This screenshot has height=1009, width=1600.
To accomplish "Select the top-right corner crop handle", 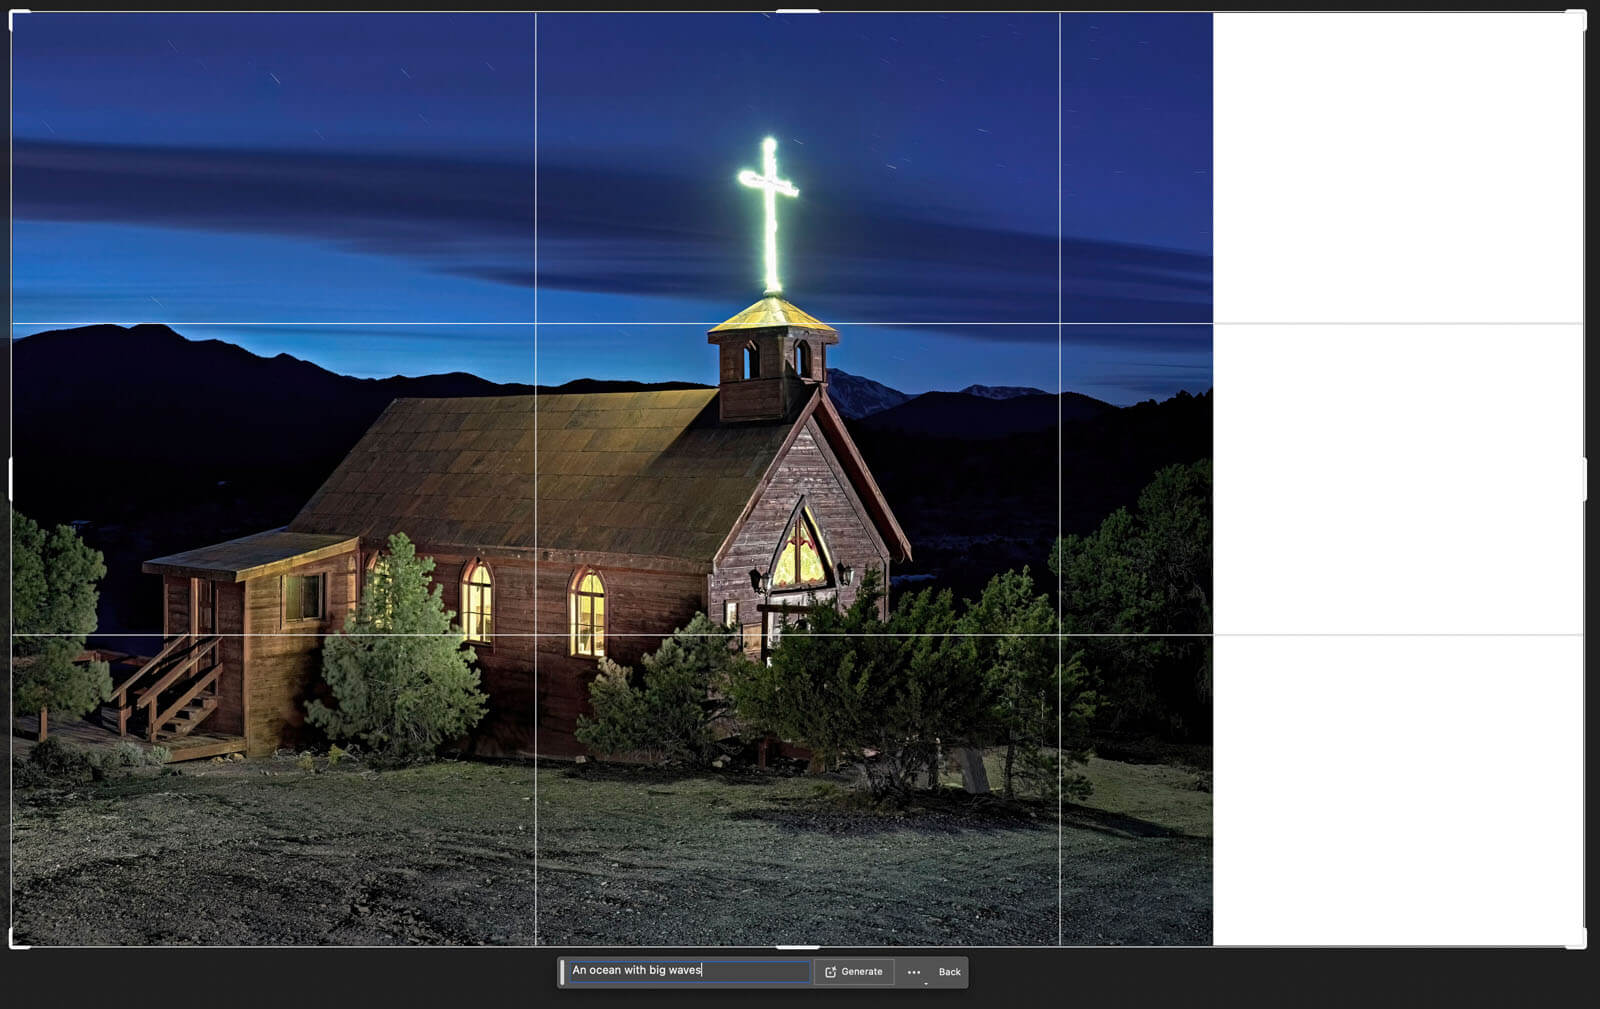I will tap(1581, 15).
